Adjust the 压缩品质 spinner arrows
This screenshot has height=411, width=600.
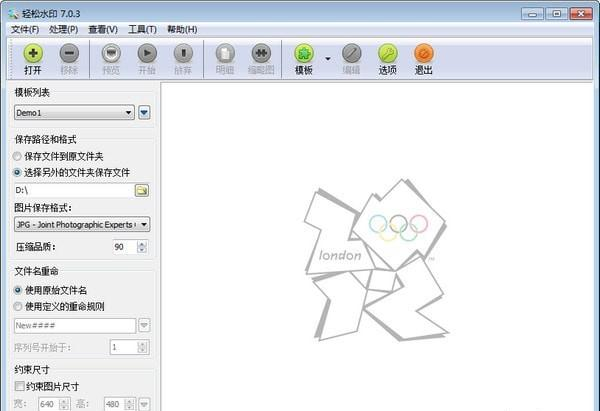coord(142,247)
